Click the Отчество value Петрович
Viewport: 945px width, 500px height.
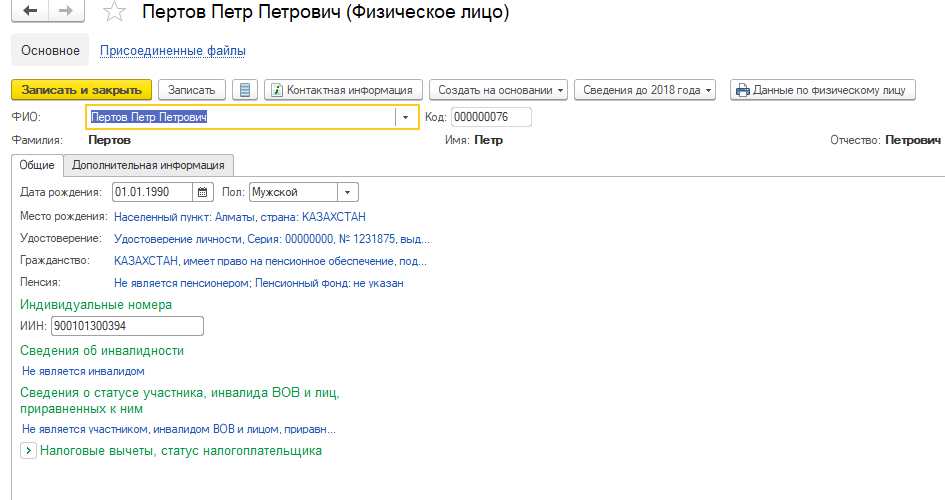[912, 140]
